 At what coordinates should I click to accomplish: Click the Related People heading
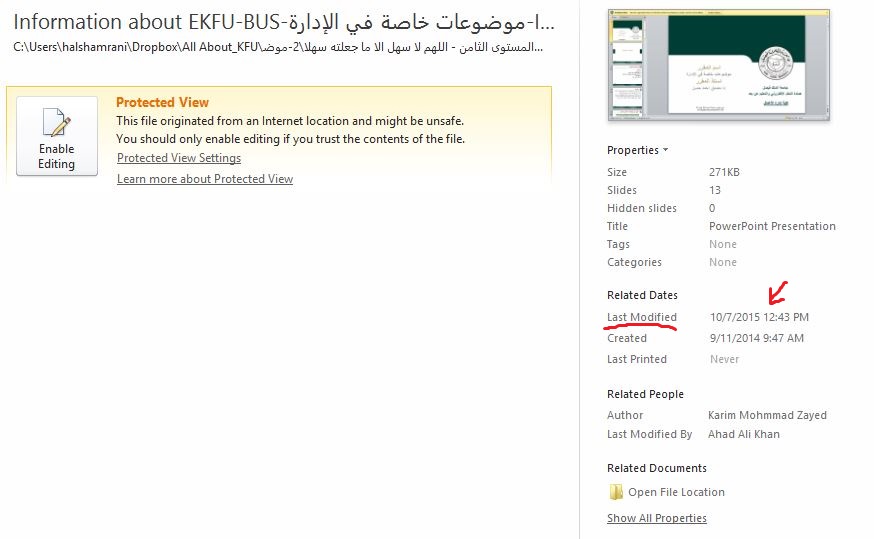645,394
